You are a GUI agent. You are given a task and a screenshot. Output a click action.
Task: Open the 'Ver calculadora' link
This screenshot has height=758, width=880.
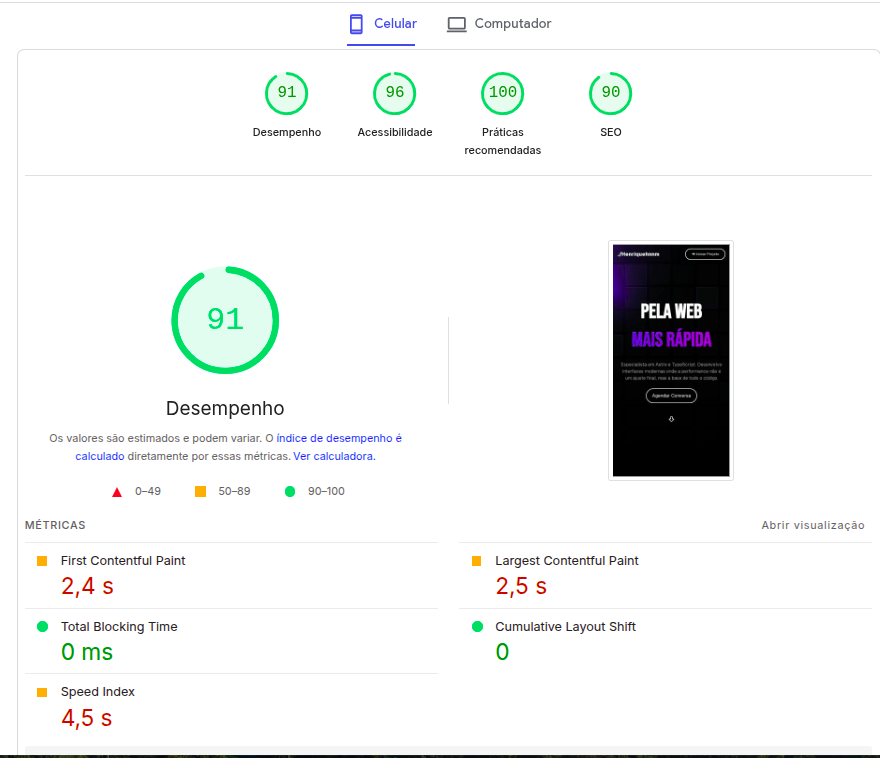point(333,456)
